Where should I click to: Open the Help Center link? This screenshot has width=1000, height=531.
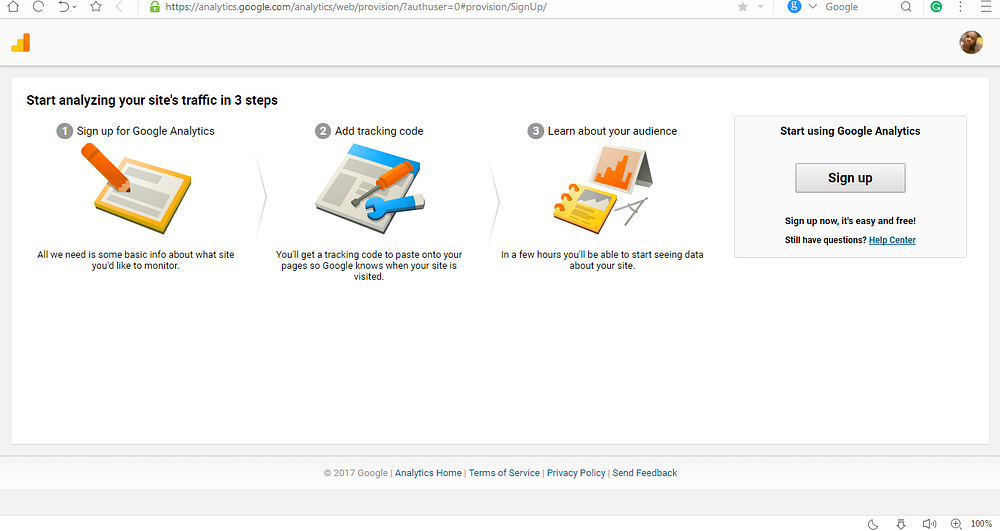pyautogui.click(x=892, y=240)
